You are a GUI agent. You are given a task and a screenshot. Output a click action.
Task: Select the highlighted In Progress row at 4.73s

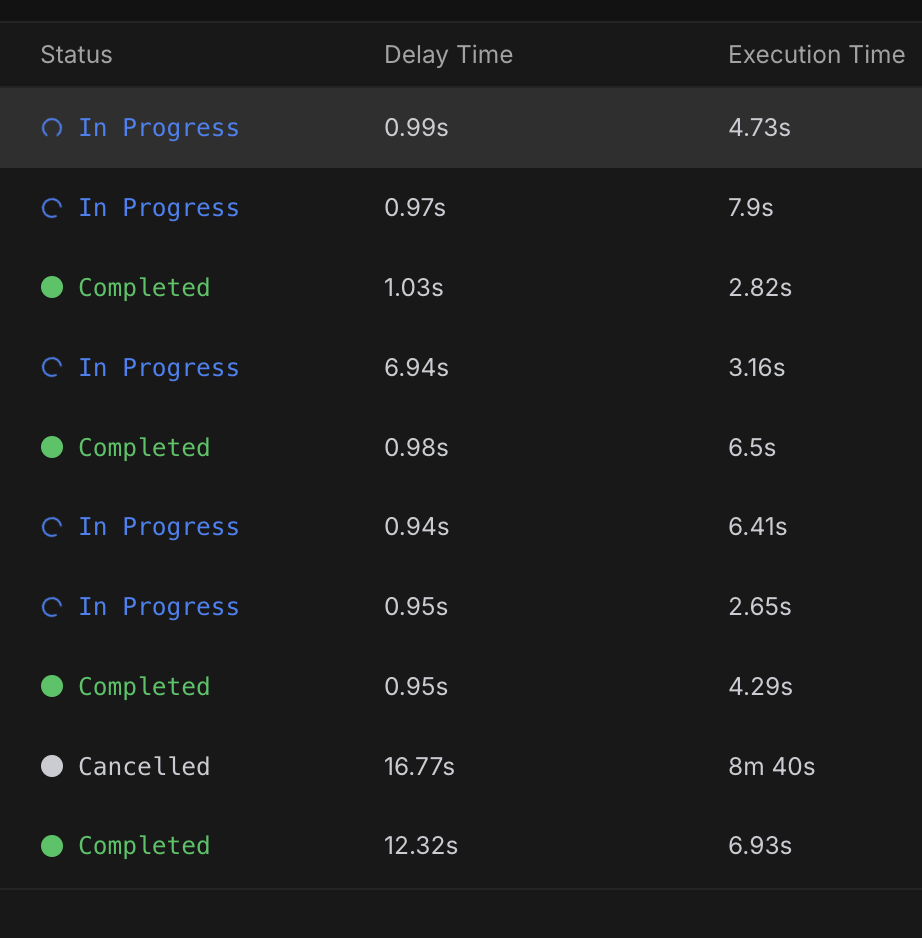pyautogui.click(x=461, y=127)
